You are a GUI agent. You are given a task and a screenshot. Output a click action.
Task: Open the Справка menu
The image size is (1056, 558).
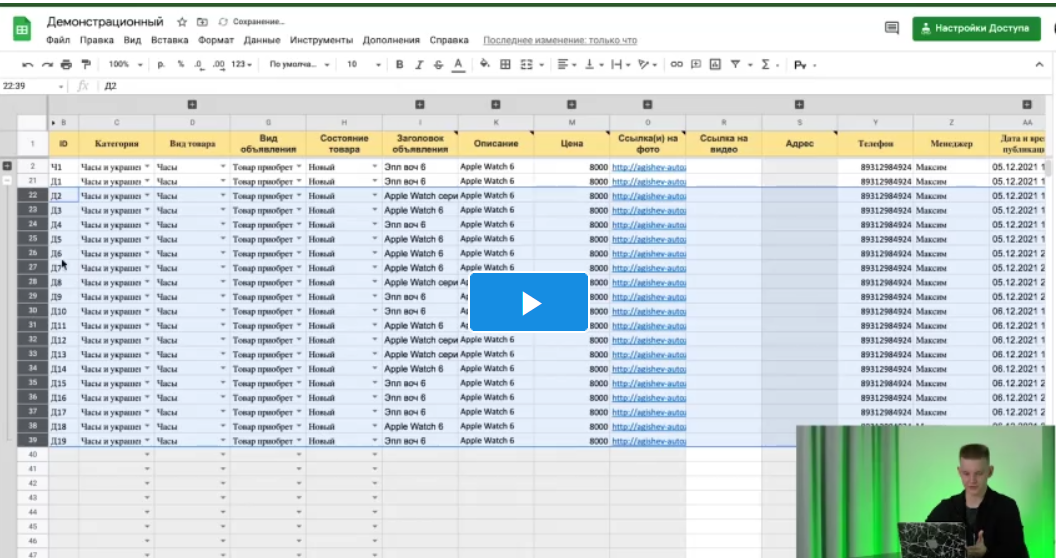click(449, 40)
